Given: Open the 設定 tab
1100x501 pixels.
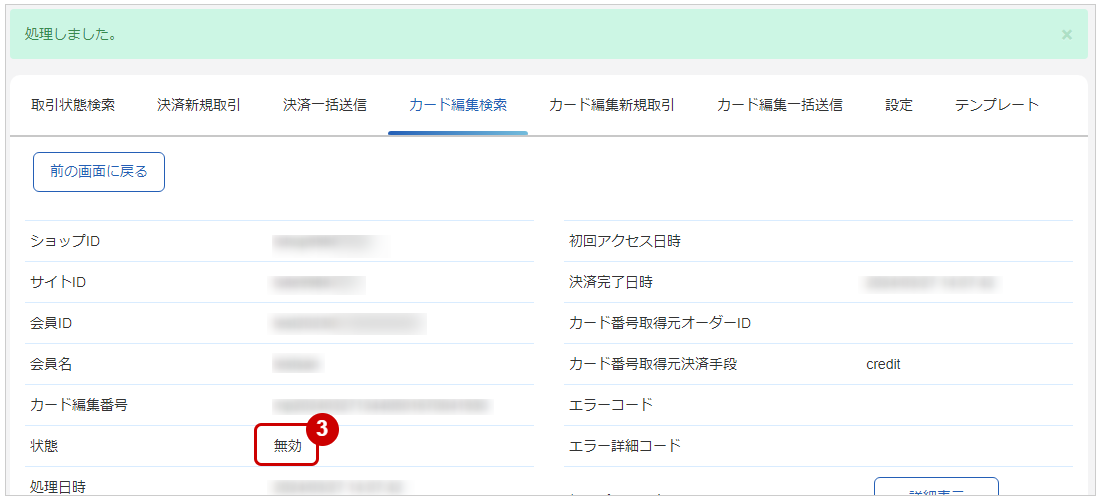Looking at the screenshot, I should [x=899, y=105].
